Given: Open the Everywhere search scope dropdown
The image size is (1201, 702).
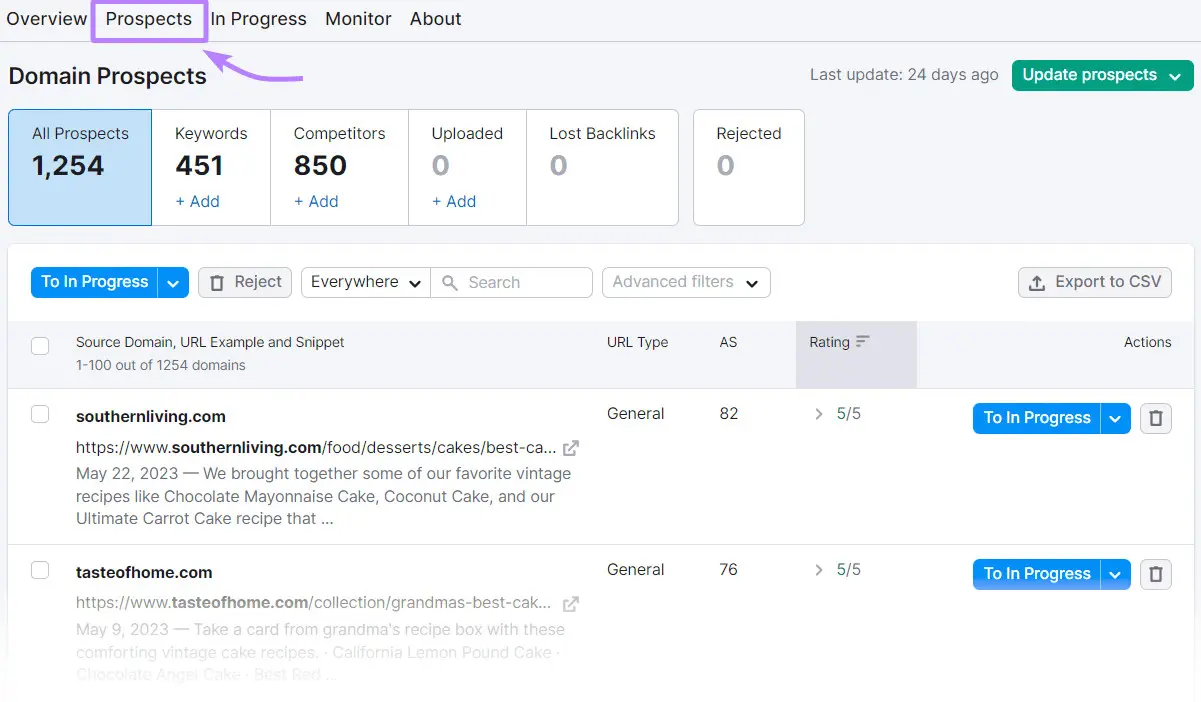Looking at the screenshot, I should coord(365,282).
